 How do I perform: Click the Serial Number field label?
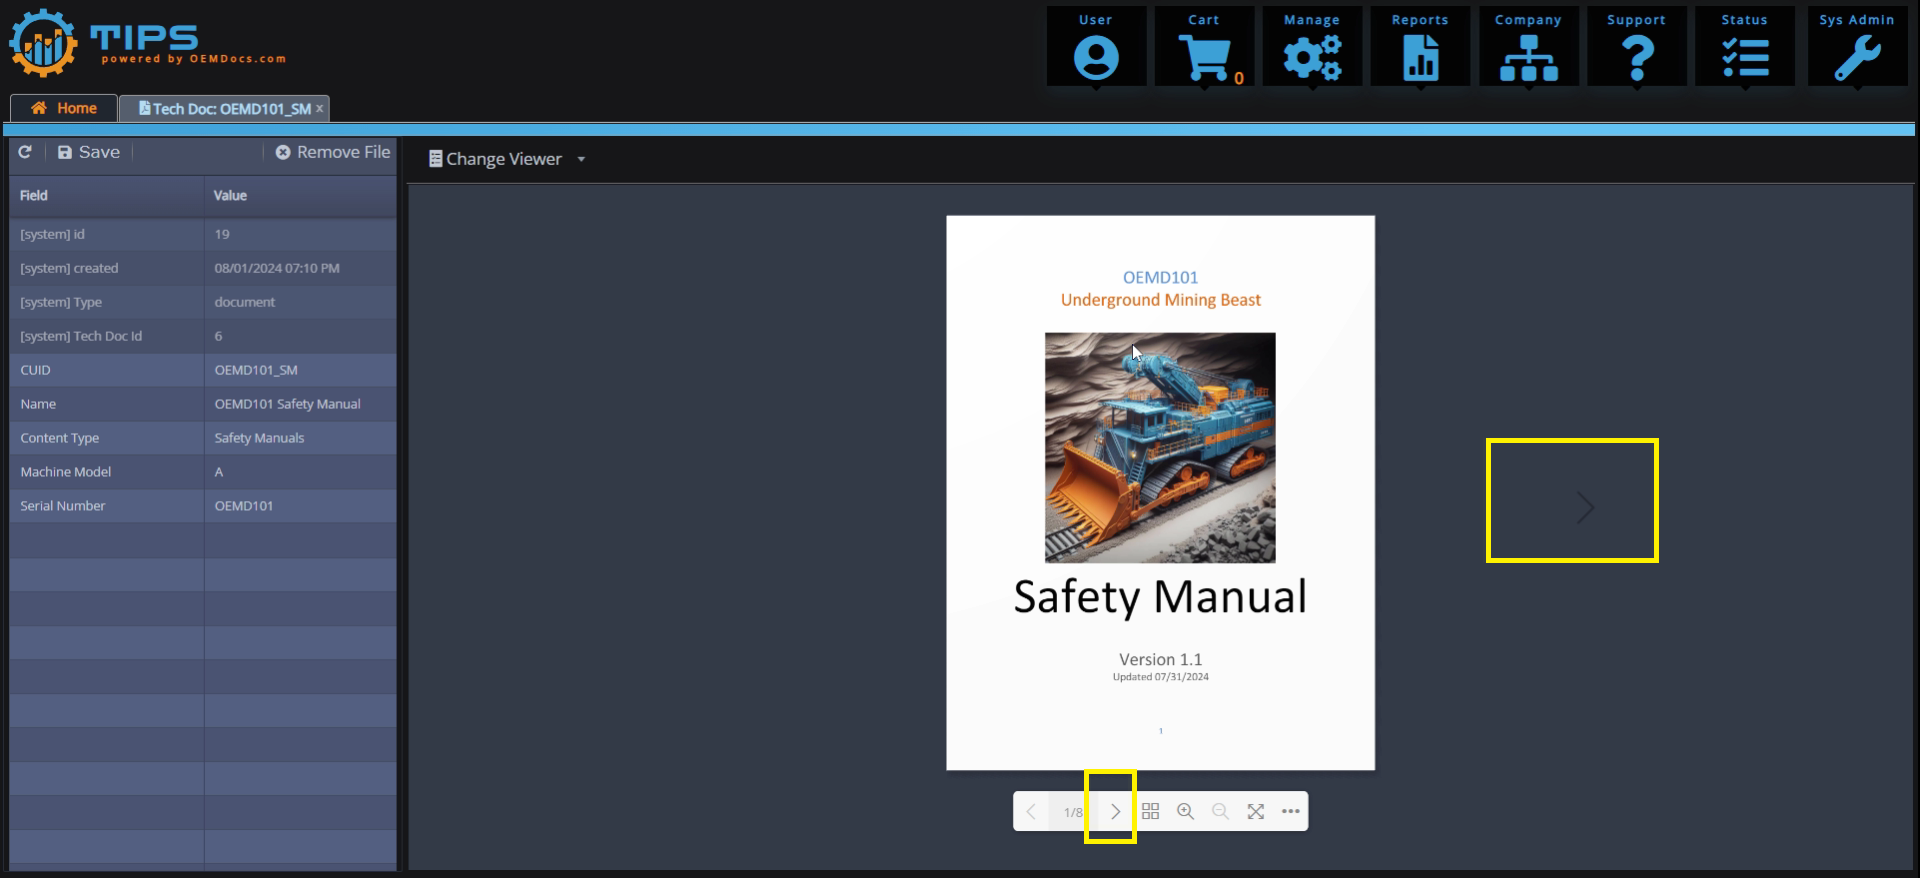pyautogui.click(x=62, y=506)
